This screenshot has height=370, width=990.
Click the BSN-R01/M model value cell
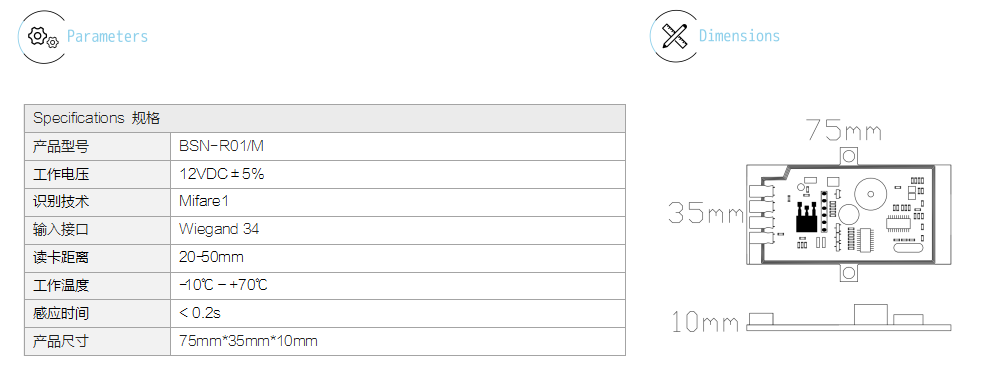[x=398, y=146]
